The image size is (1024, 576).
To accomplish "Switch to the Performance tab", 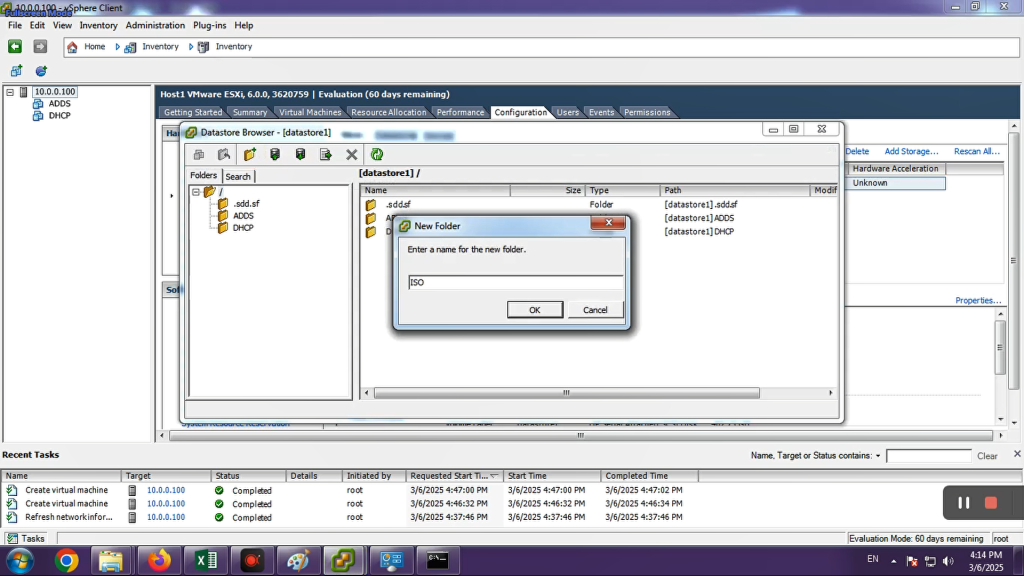I will tap(460, 112).
